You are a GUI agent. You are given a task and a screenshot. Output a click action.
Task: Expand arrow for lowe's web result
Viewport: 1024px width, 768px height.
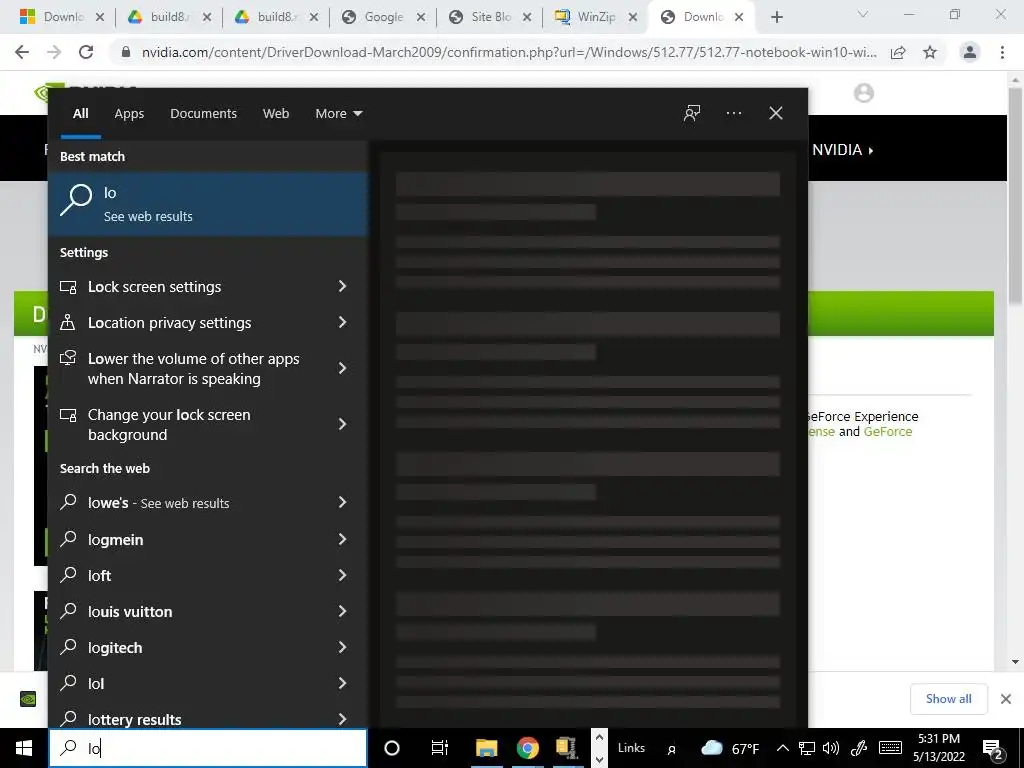tap(343, 502)
